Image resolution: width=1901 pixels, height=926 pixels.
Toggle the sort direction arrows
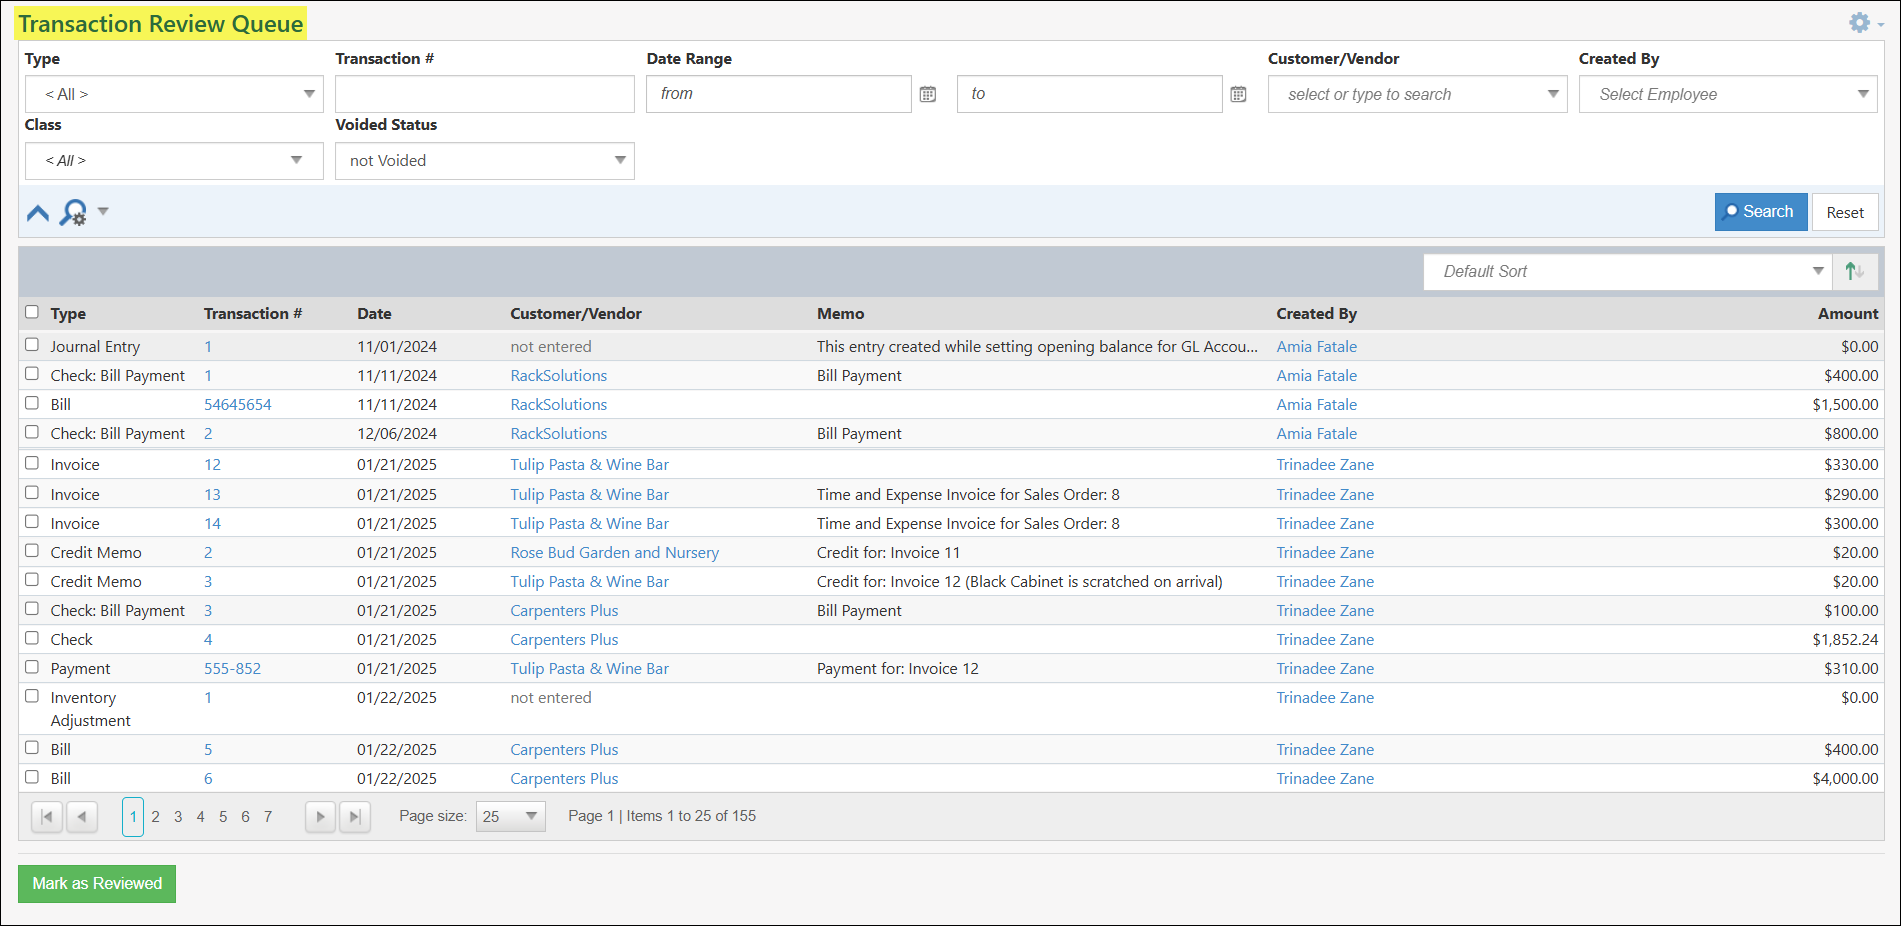click(x=1855, y=271)
